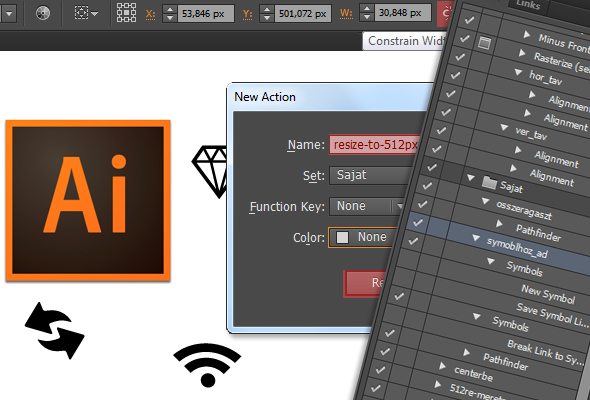Decrease the X value with down arrow
The image size is (590, 400).
170,18
